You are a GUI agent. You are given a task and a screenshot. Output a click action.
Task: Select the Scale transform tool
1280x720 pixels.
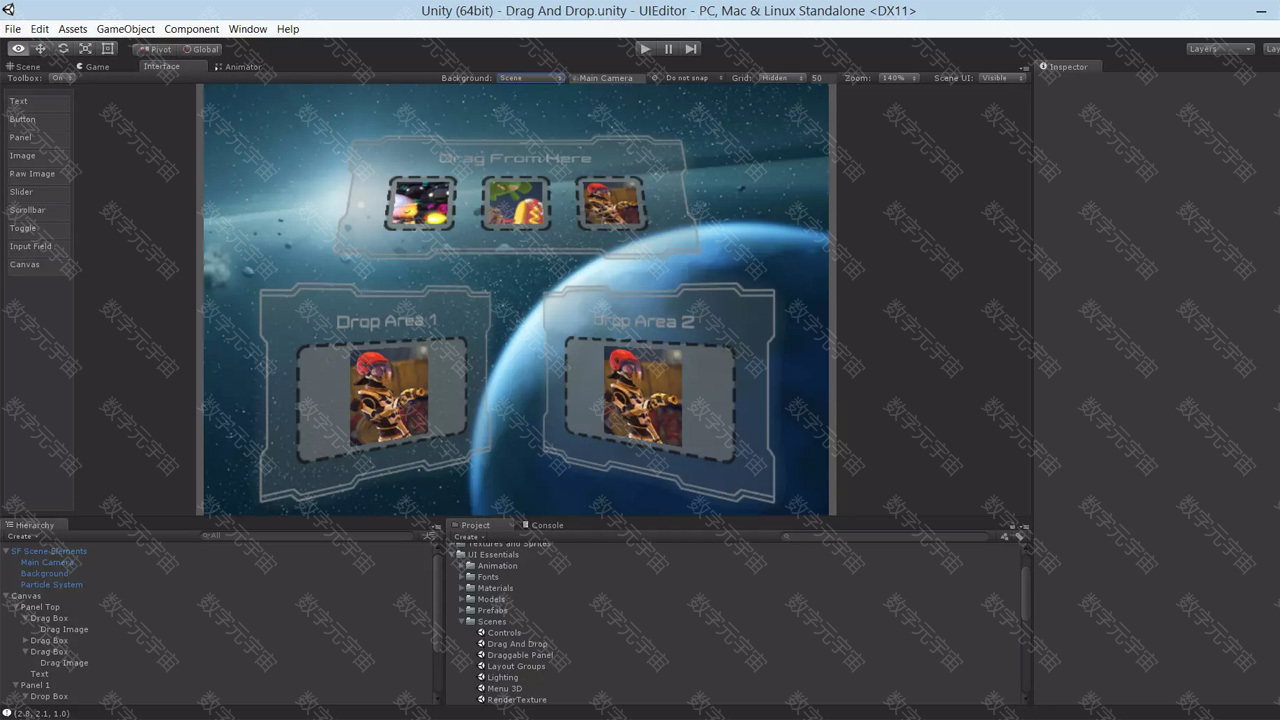pos(86,48)
